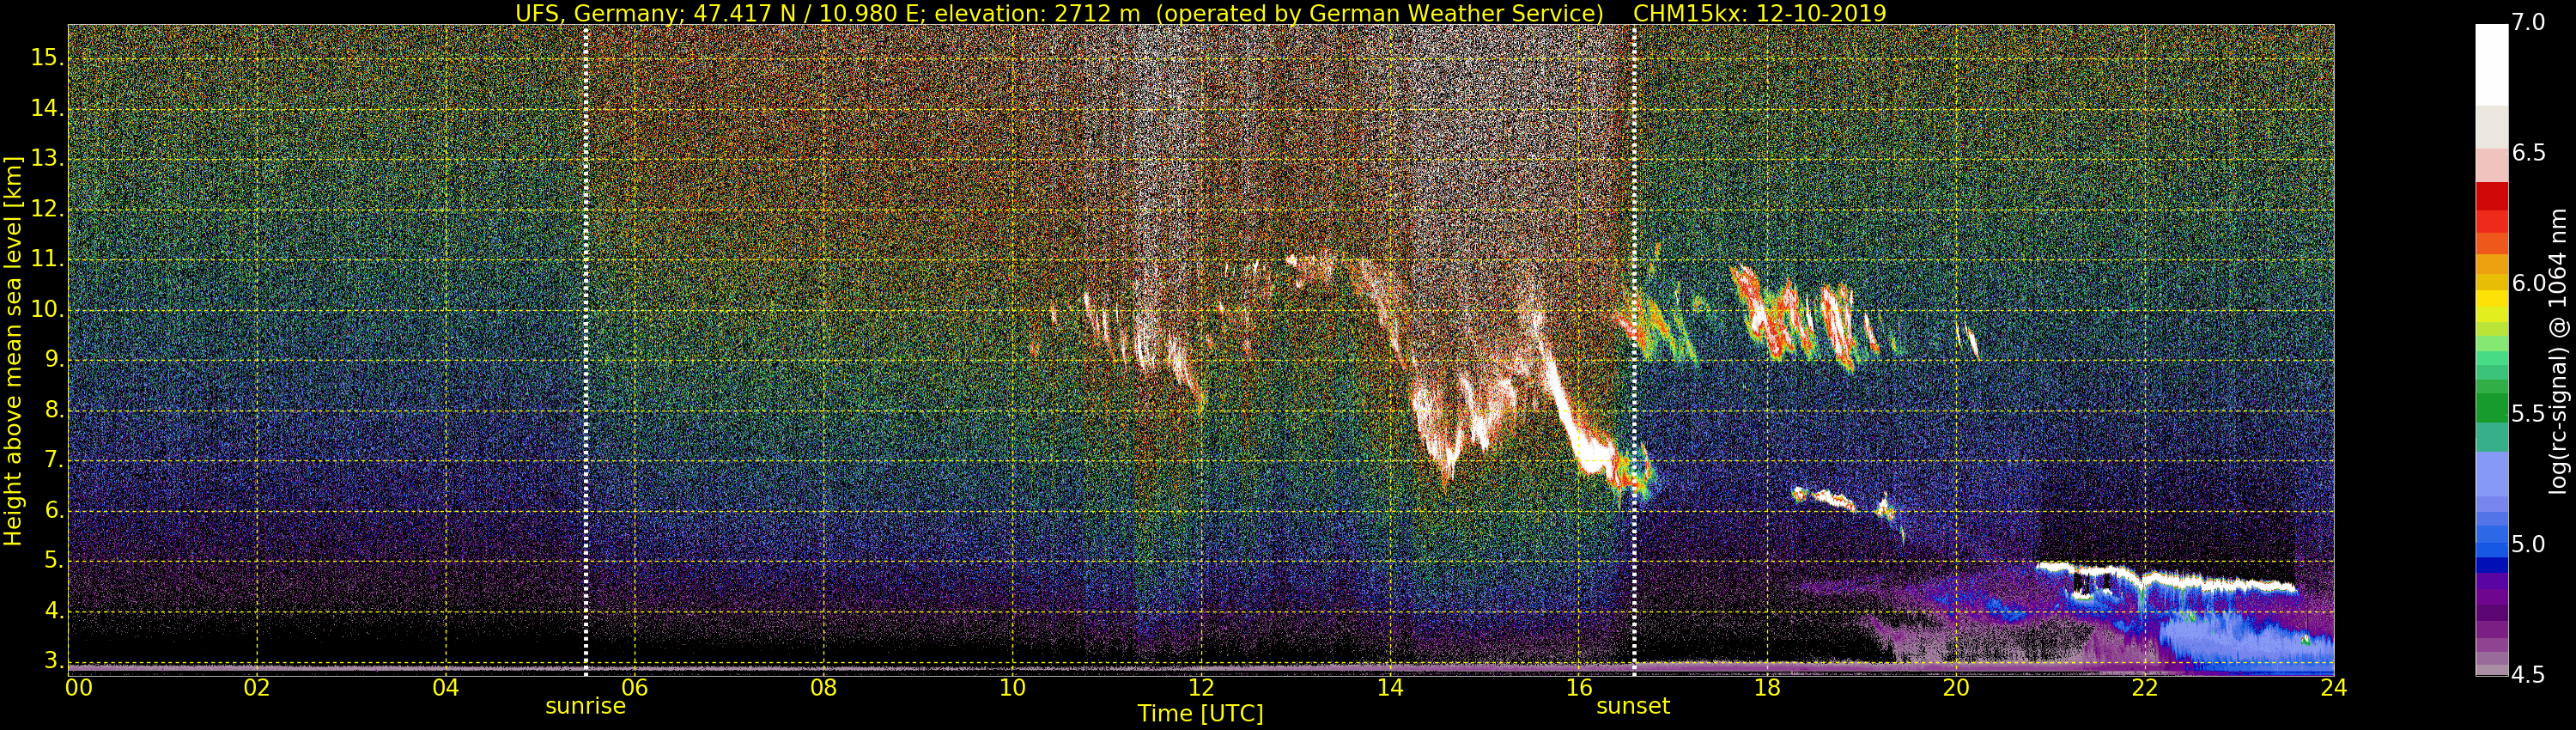Click time-axis tick label "16"
The height and width of the screenshot is (730, 2576).
point(1578,687)
